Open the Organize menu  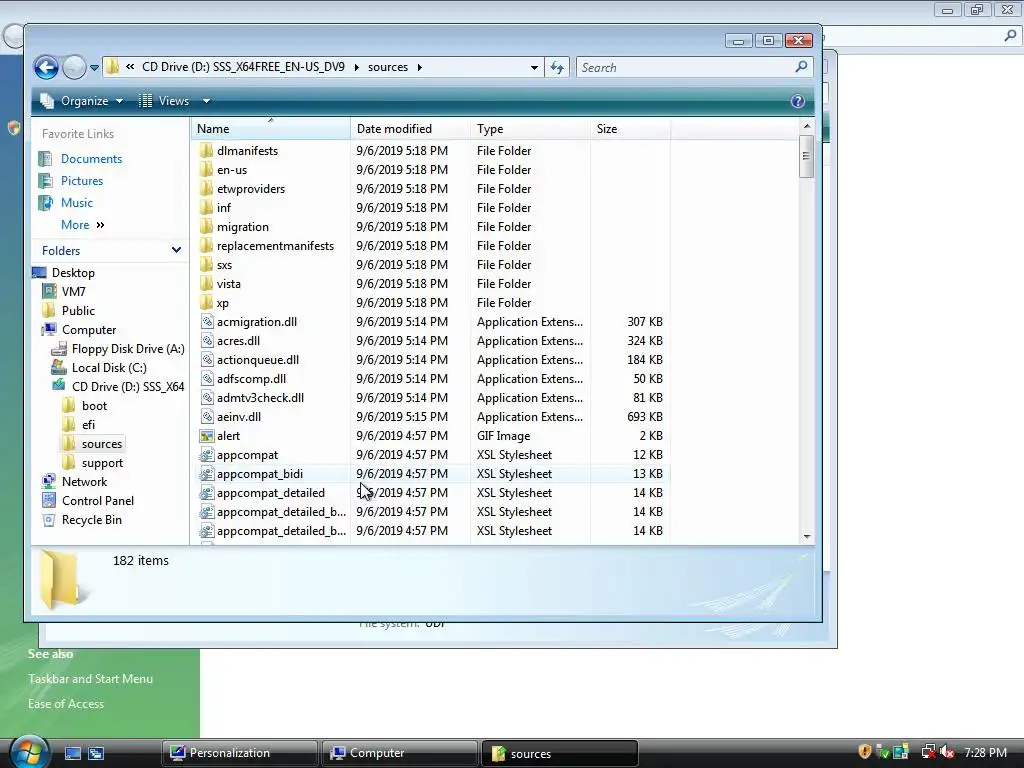[x=82, y=101]
